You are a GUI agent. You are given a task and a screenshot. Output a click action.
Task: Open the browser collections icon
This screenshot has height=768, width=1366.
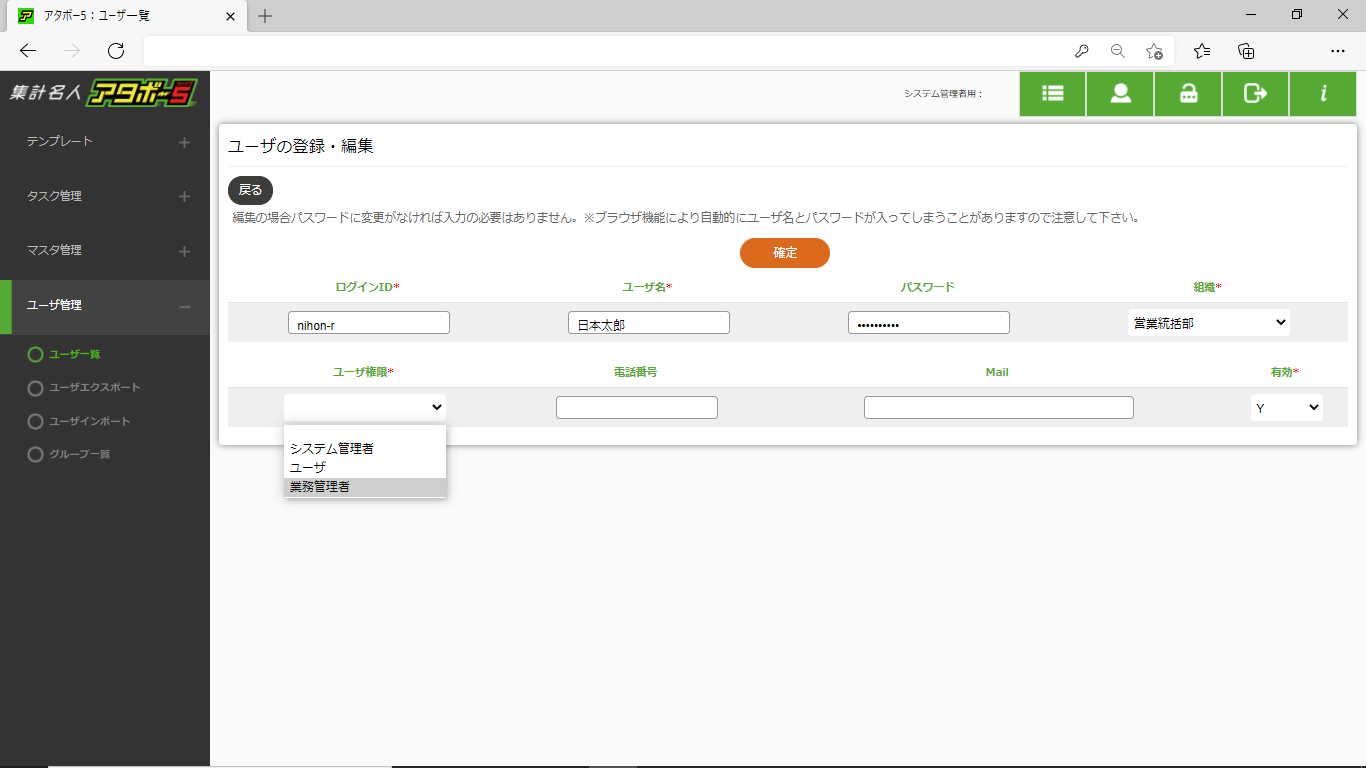(1246, 51)
